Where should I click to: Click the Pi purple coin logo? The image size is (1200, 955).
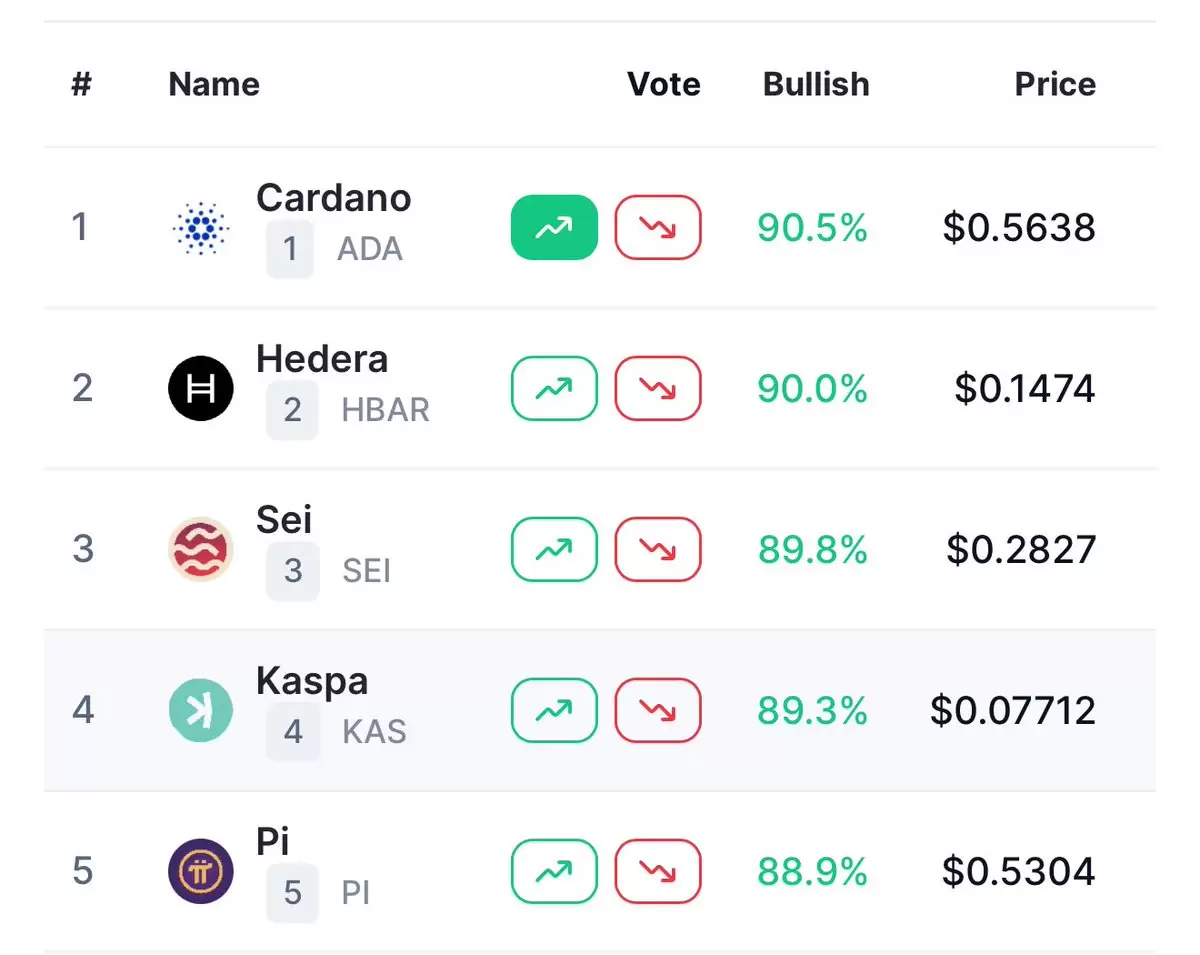(201, 871)
